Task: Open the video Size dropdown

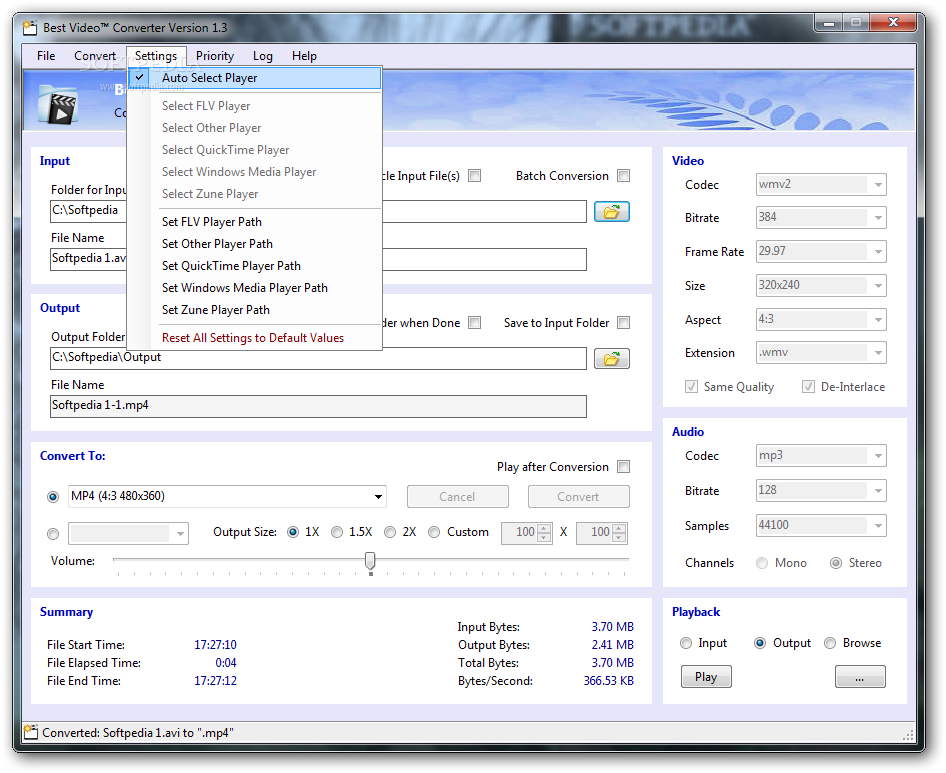Action: coord(878,285)
